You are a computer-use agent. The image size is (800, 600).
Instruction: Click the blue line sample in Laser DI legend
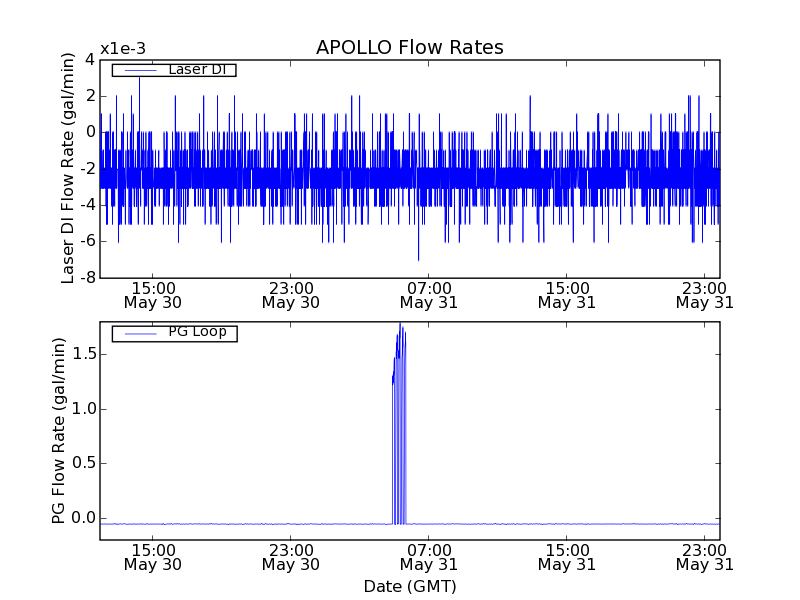pyautogui.click(x=138, y=70)
